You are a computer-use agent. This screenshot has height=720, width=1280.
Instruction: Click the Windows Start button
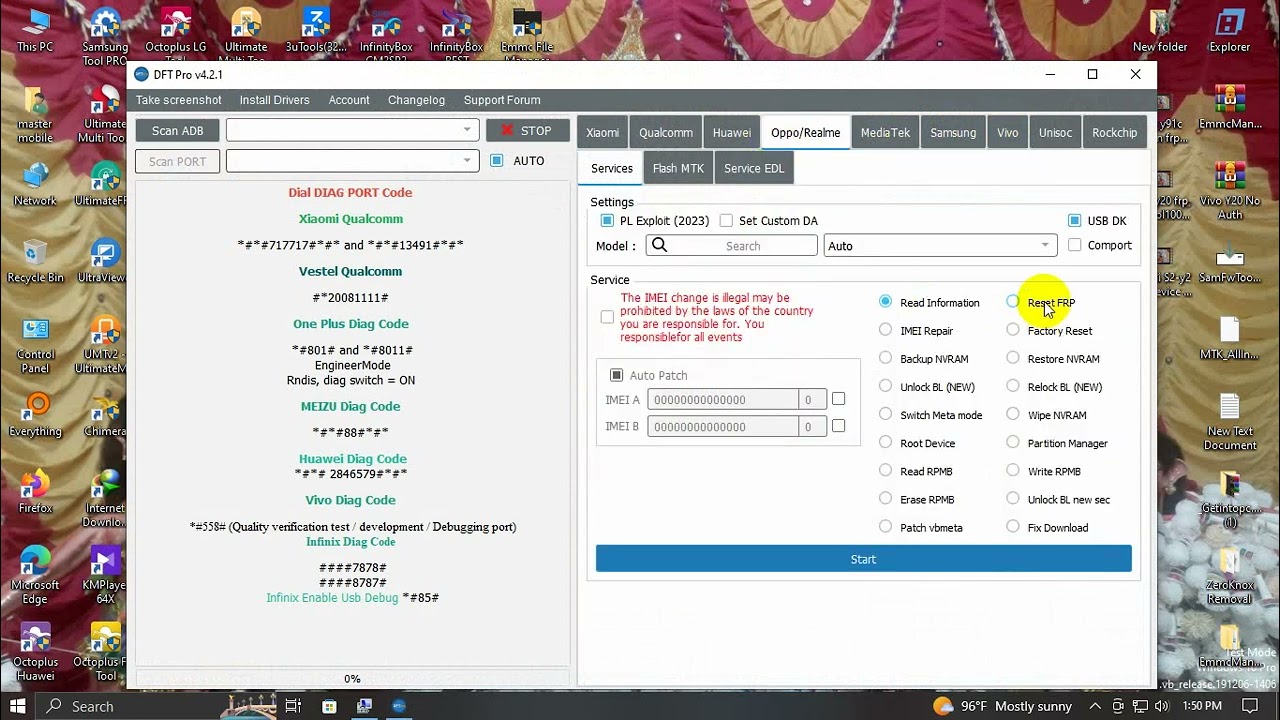(x=17, y=706)
